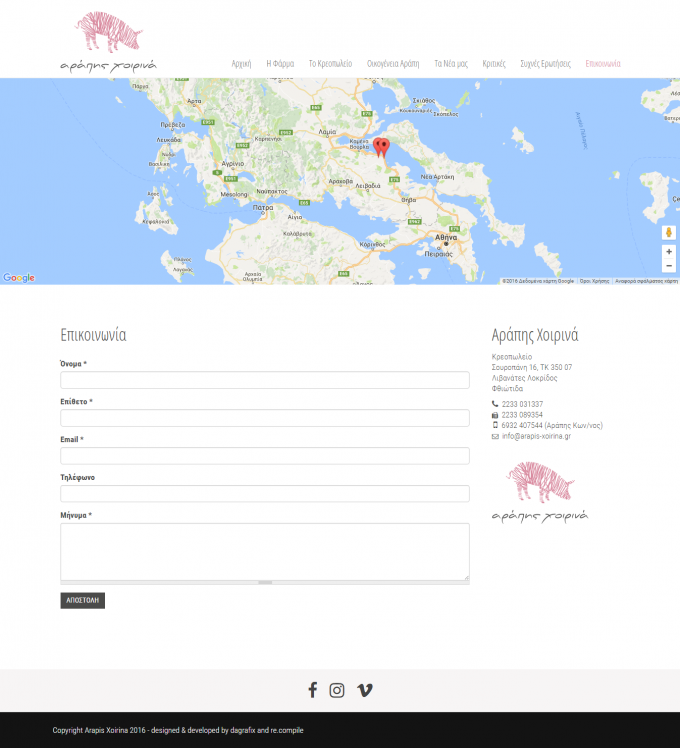The height and width of the screenshot is (748, 680).
Task: Click the re.compile footer link
Action: [x=287, y=730]
